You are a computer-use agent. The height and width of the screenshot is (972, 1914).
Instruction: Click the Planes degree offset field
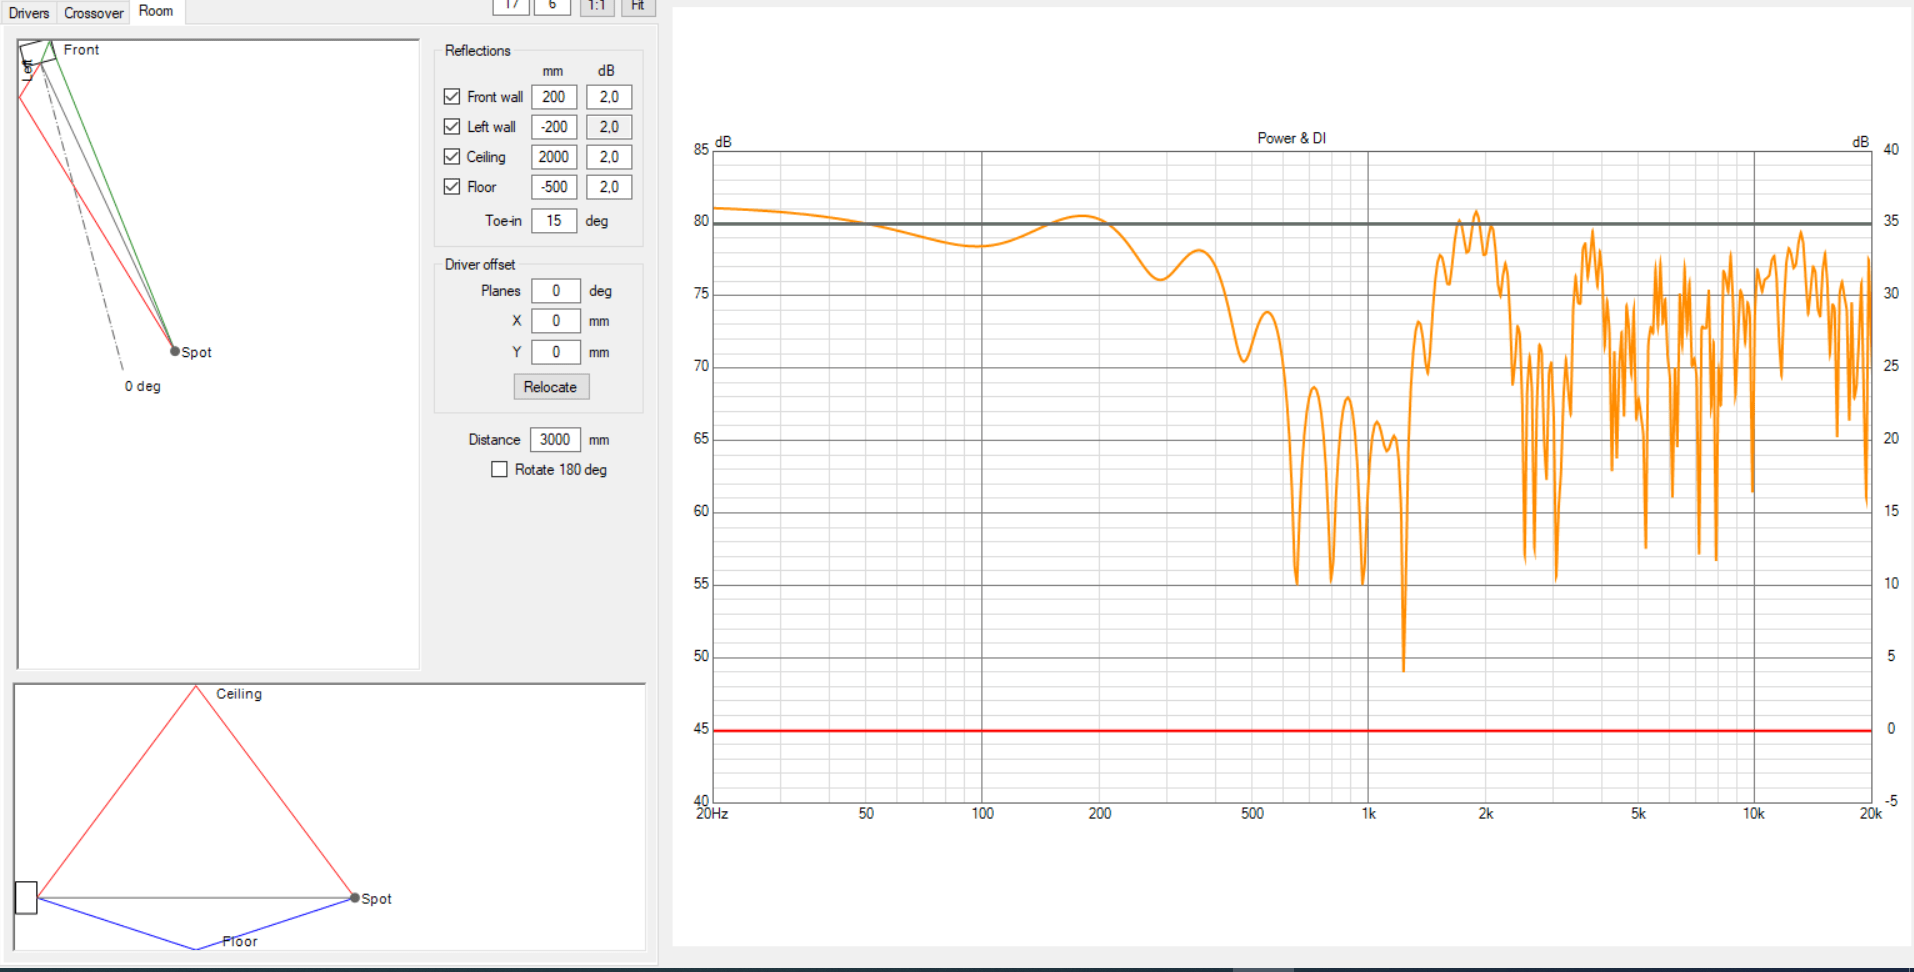556,291
